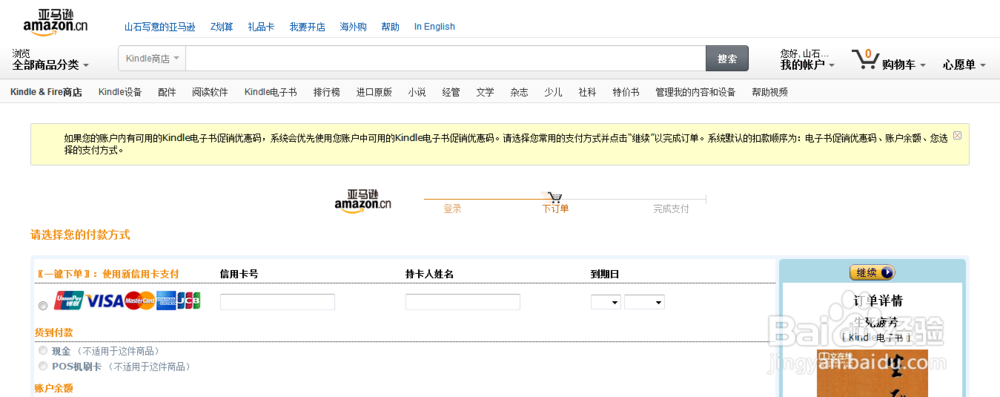Click the 持卡人姓名 cardholder name field
The image size is (1000, 397).
click(462, 302)
